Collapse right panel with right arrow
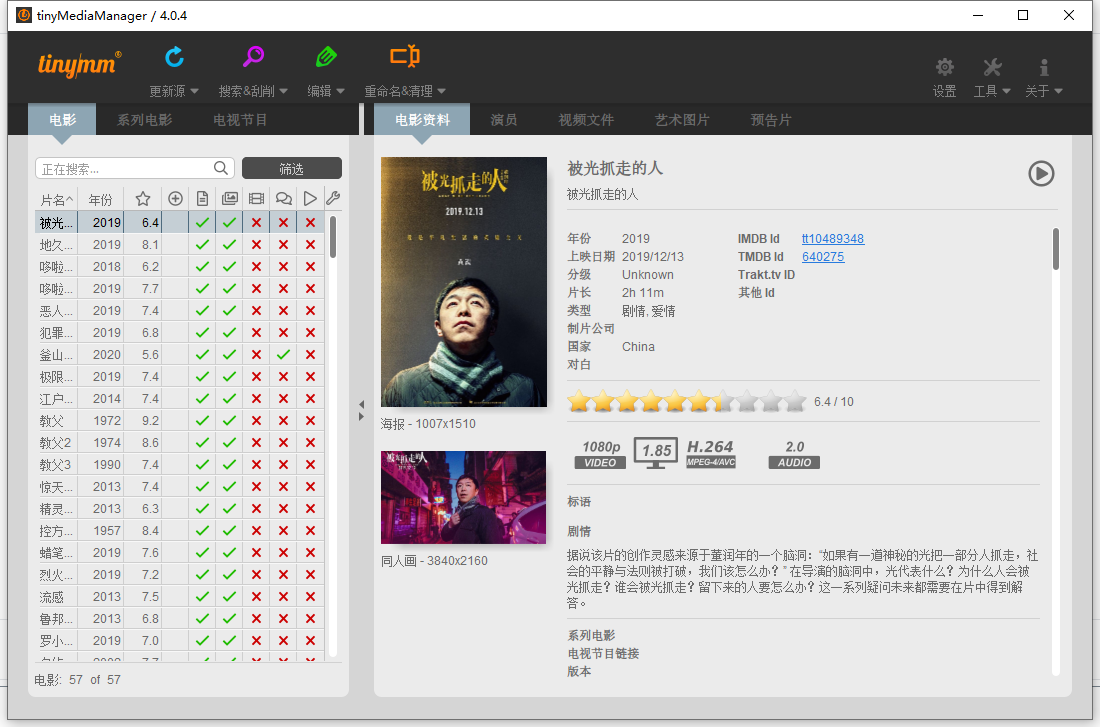The height and width of the screenshot is (727, 1100). pos(361,417)
